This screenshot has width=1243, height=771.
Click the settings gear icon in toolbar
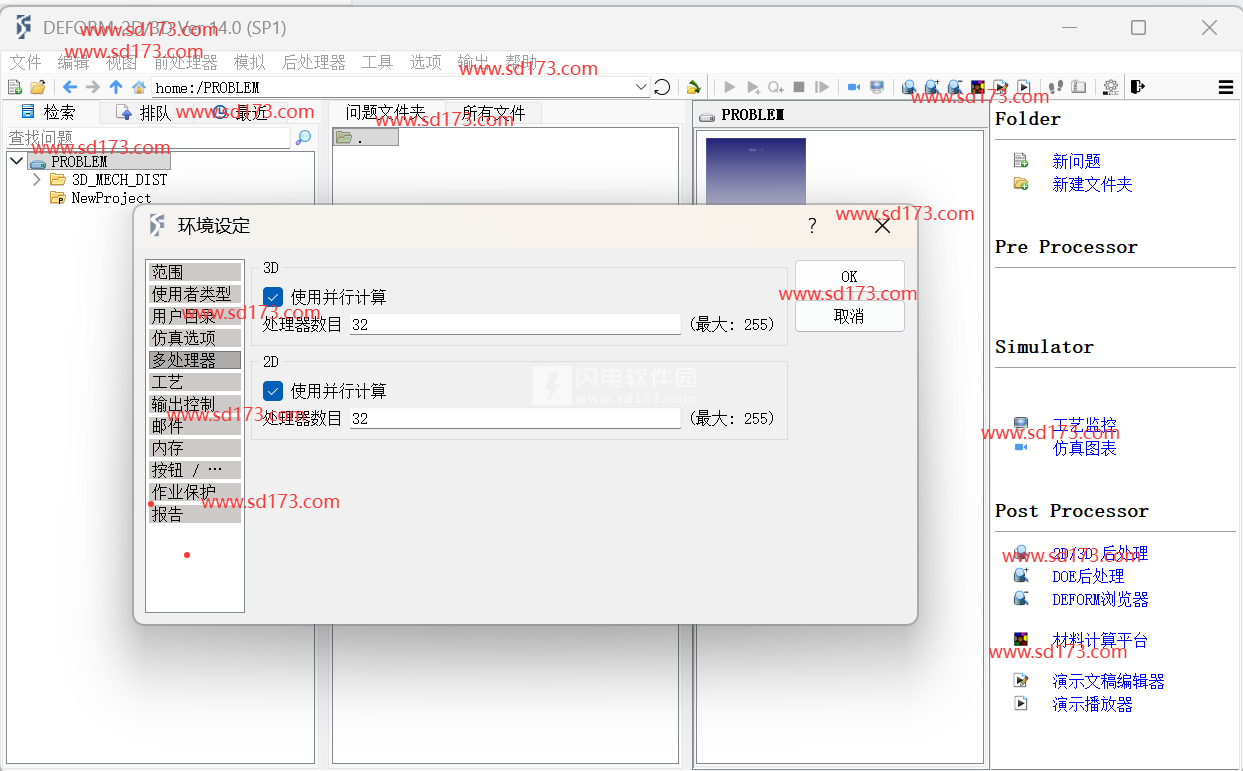pyautogui.click(x=1110, y=88)
